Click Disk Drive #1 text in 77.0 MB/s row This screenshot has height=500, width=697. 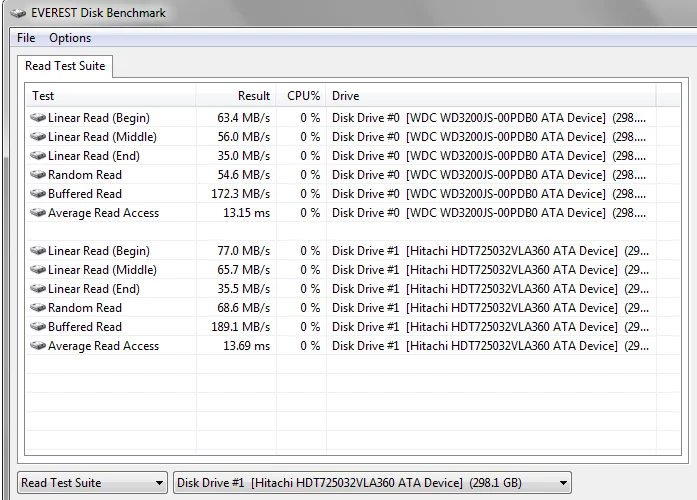(366, 251)
